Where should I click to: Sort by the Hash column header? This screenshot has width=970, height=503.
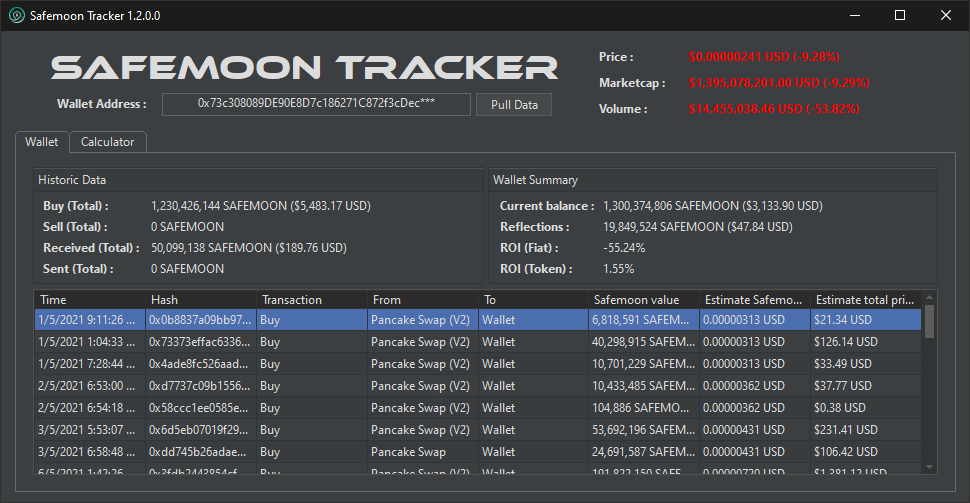click(201, 299)
